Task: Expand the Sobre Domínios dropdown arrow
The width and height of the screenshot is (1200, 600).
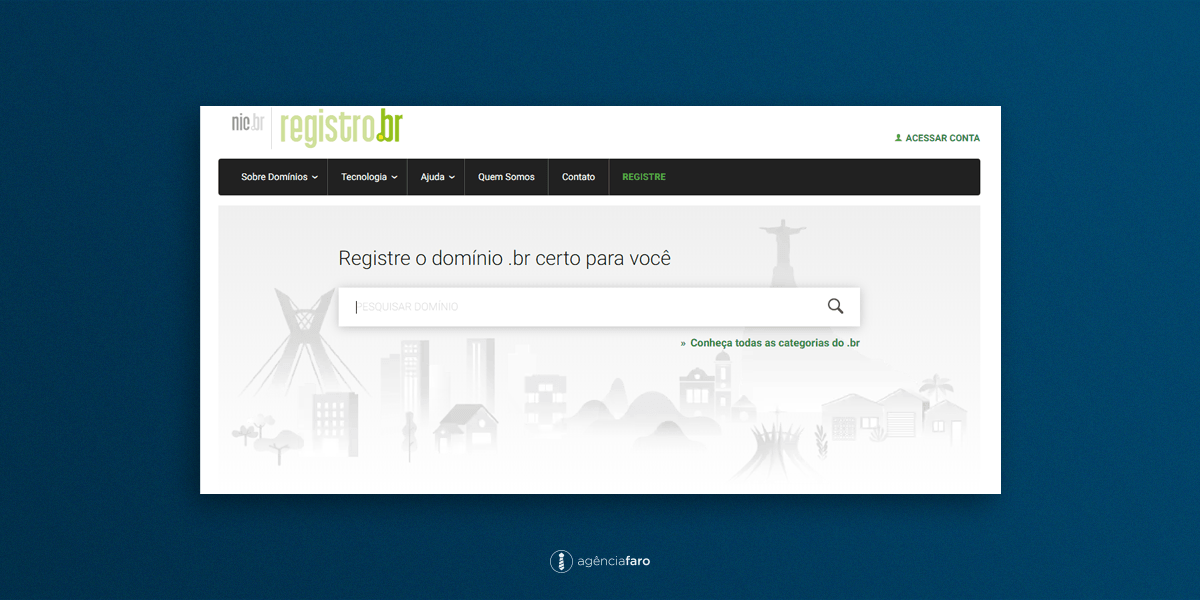Action: pos(315,177)
